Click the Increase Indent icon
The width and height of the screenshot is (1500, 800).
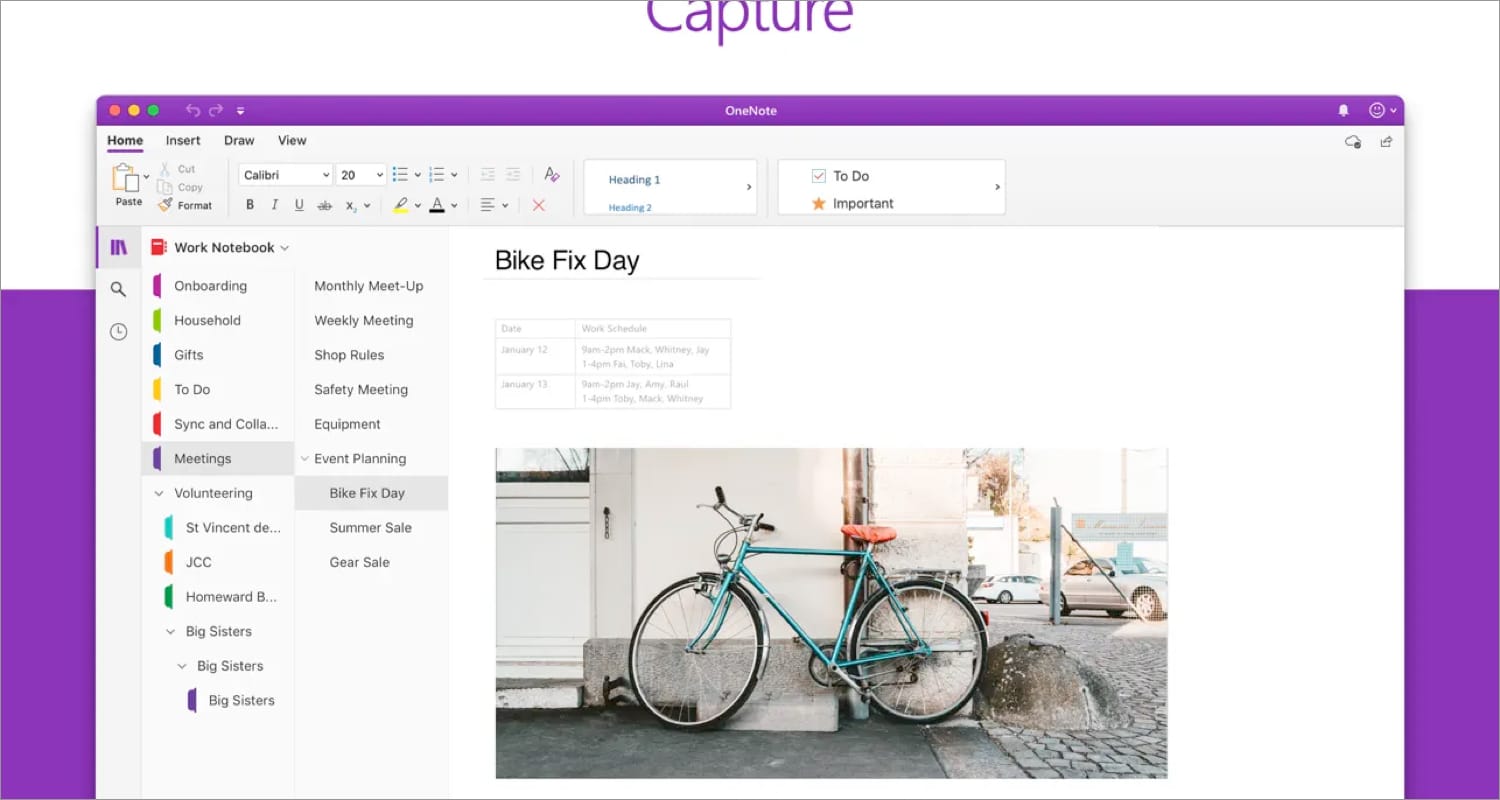tap(513, 175)
